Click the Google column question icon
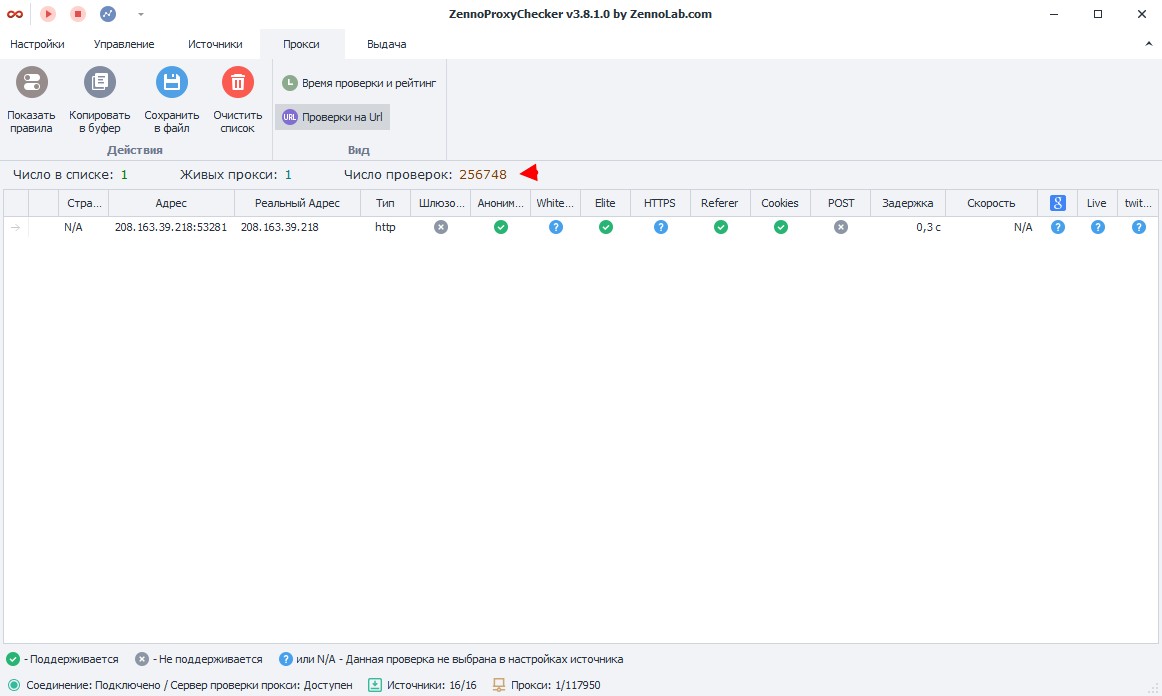This screenshot has width=1162, height=696. coord(1058,228)
